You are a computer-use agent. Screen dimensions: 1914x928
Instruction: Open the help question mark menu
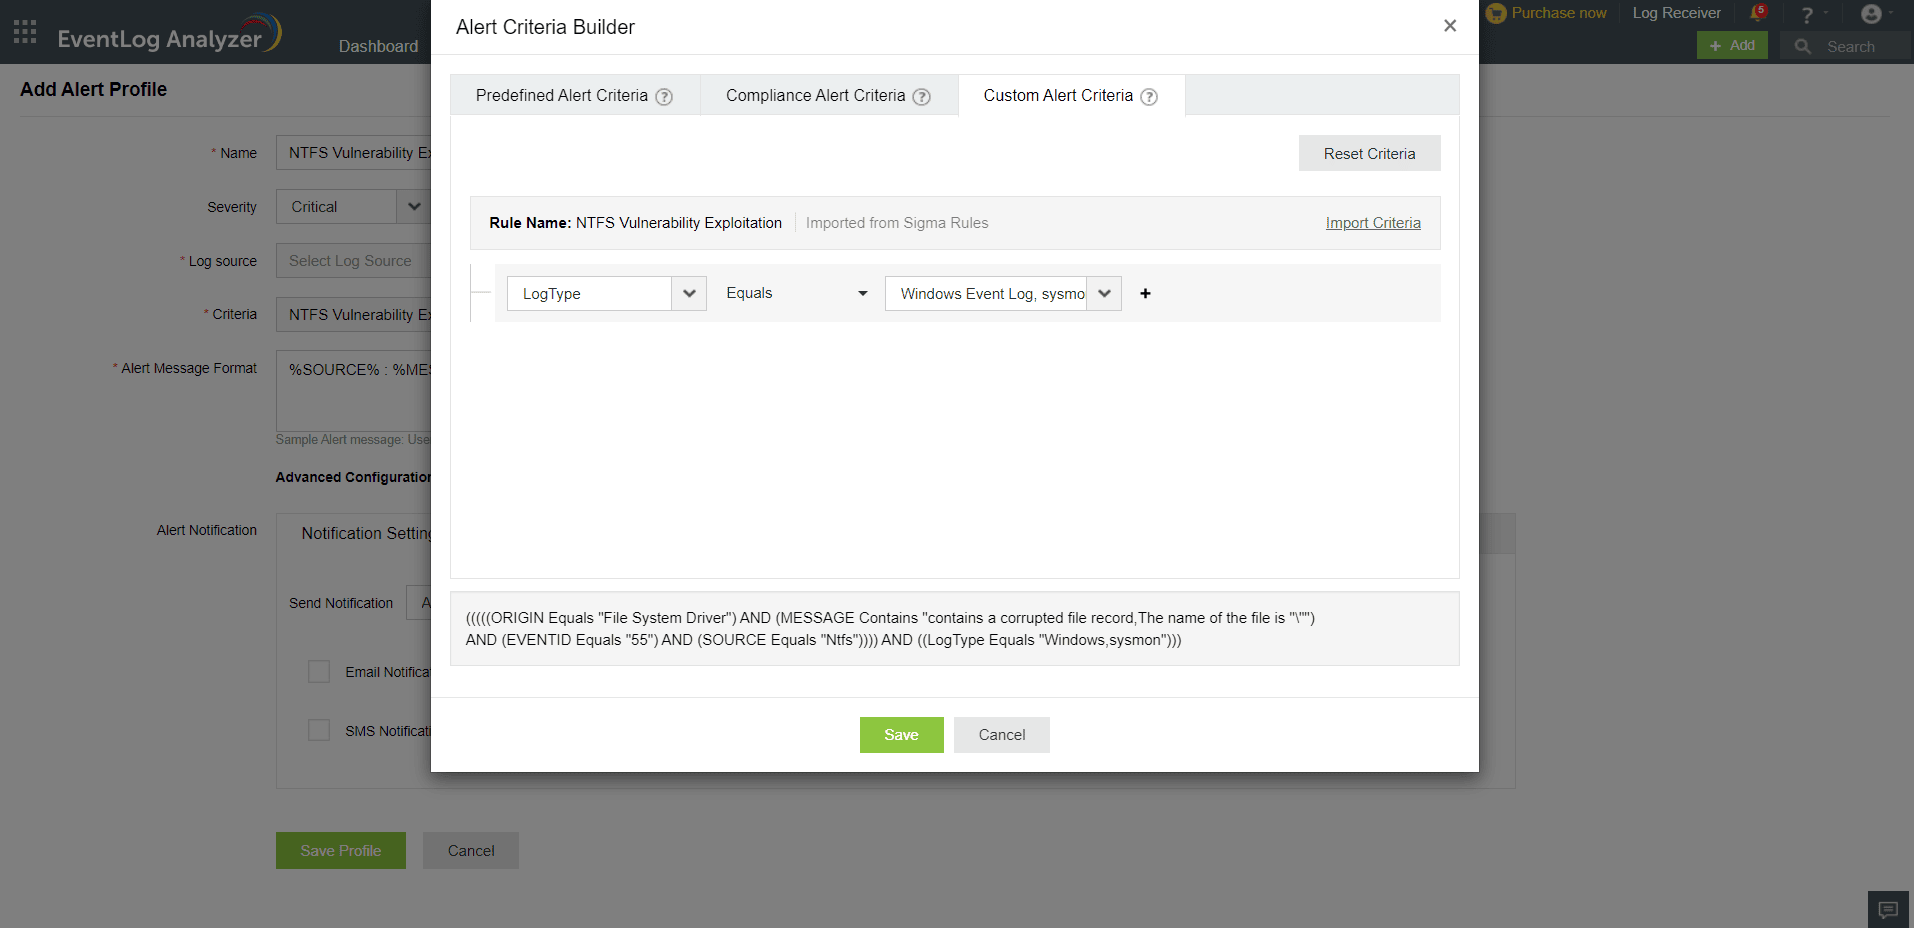tap(1807, 15)
